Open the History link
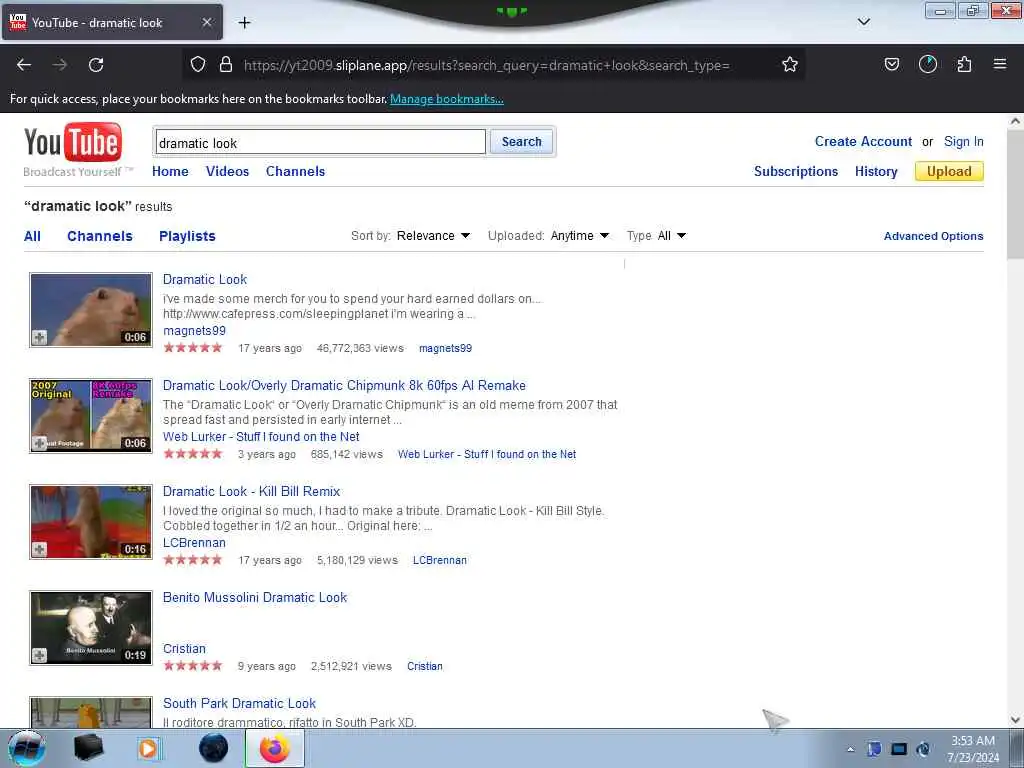1024x768 pixels. tap(876, 171)
